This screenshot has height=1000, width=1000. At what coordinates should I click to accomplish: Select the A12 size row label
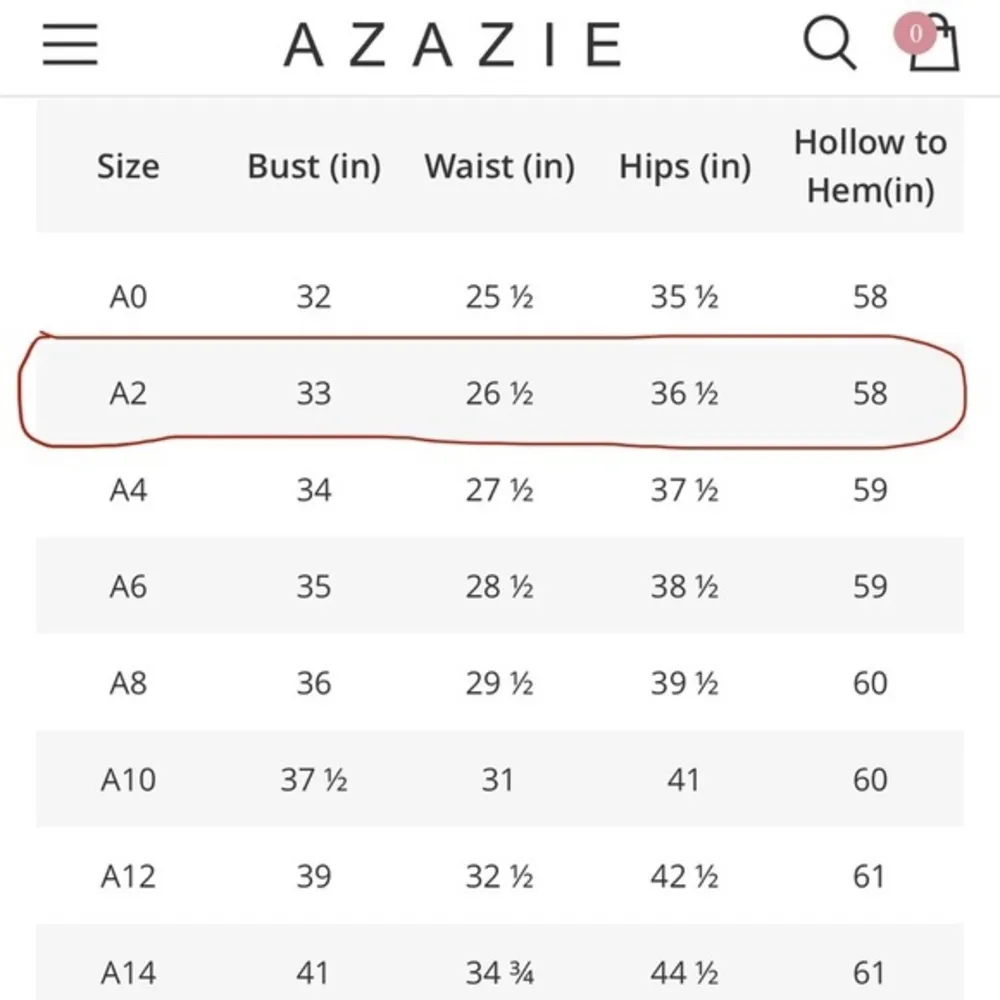(x=128, y=876)
